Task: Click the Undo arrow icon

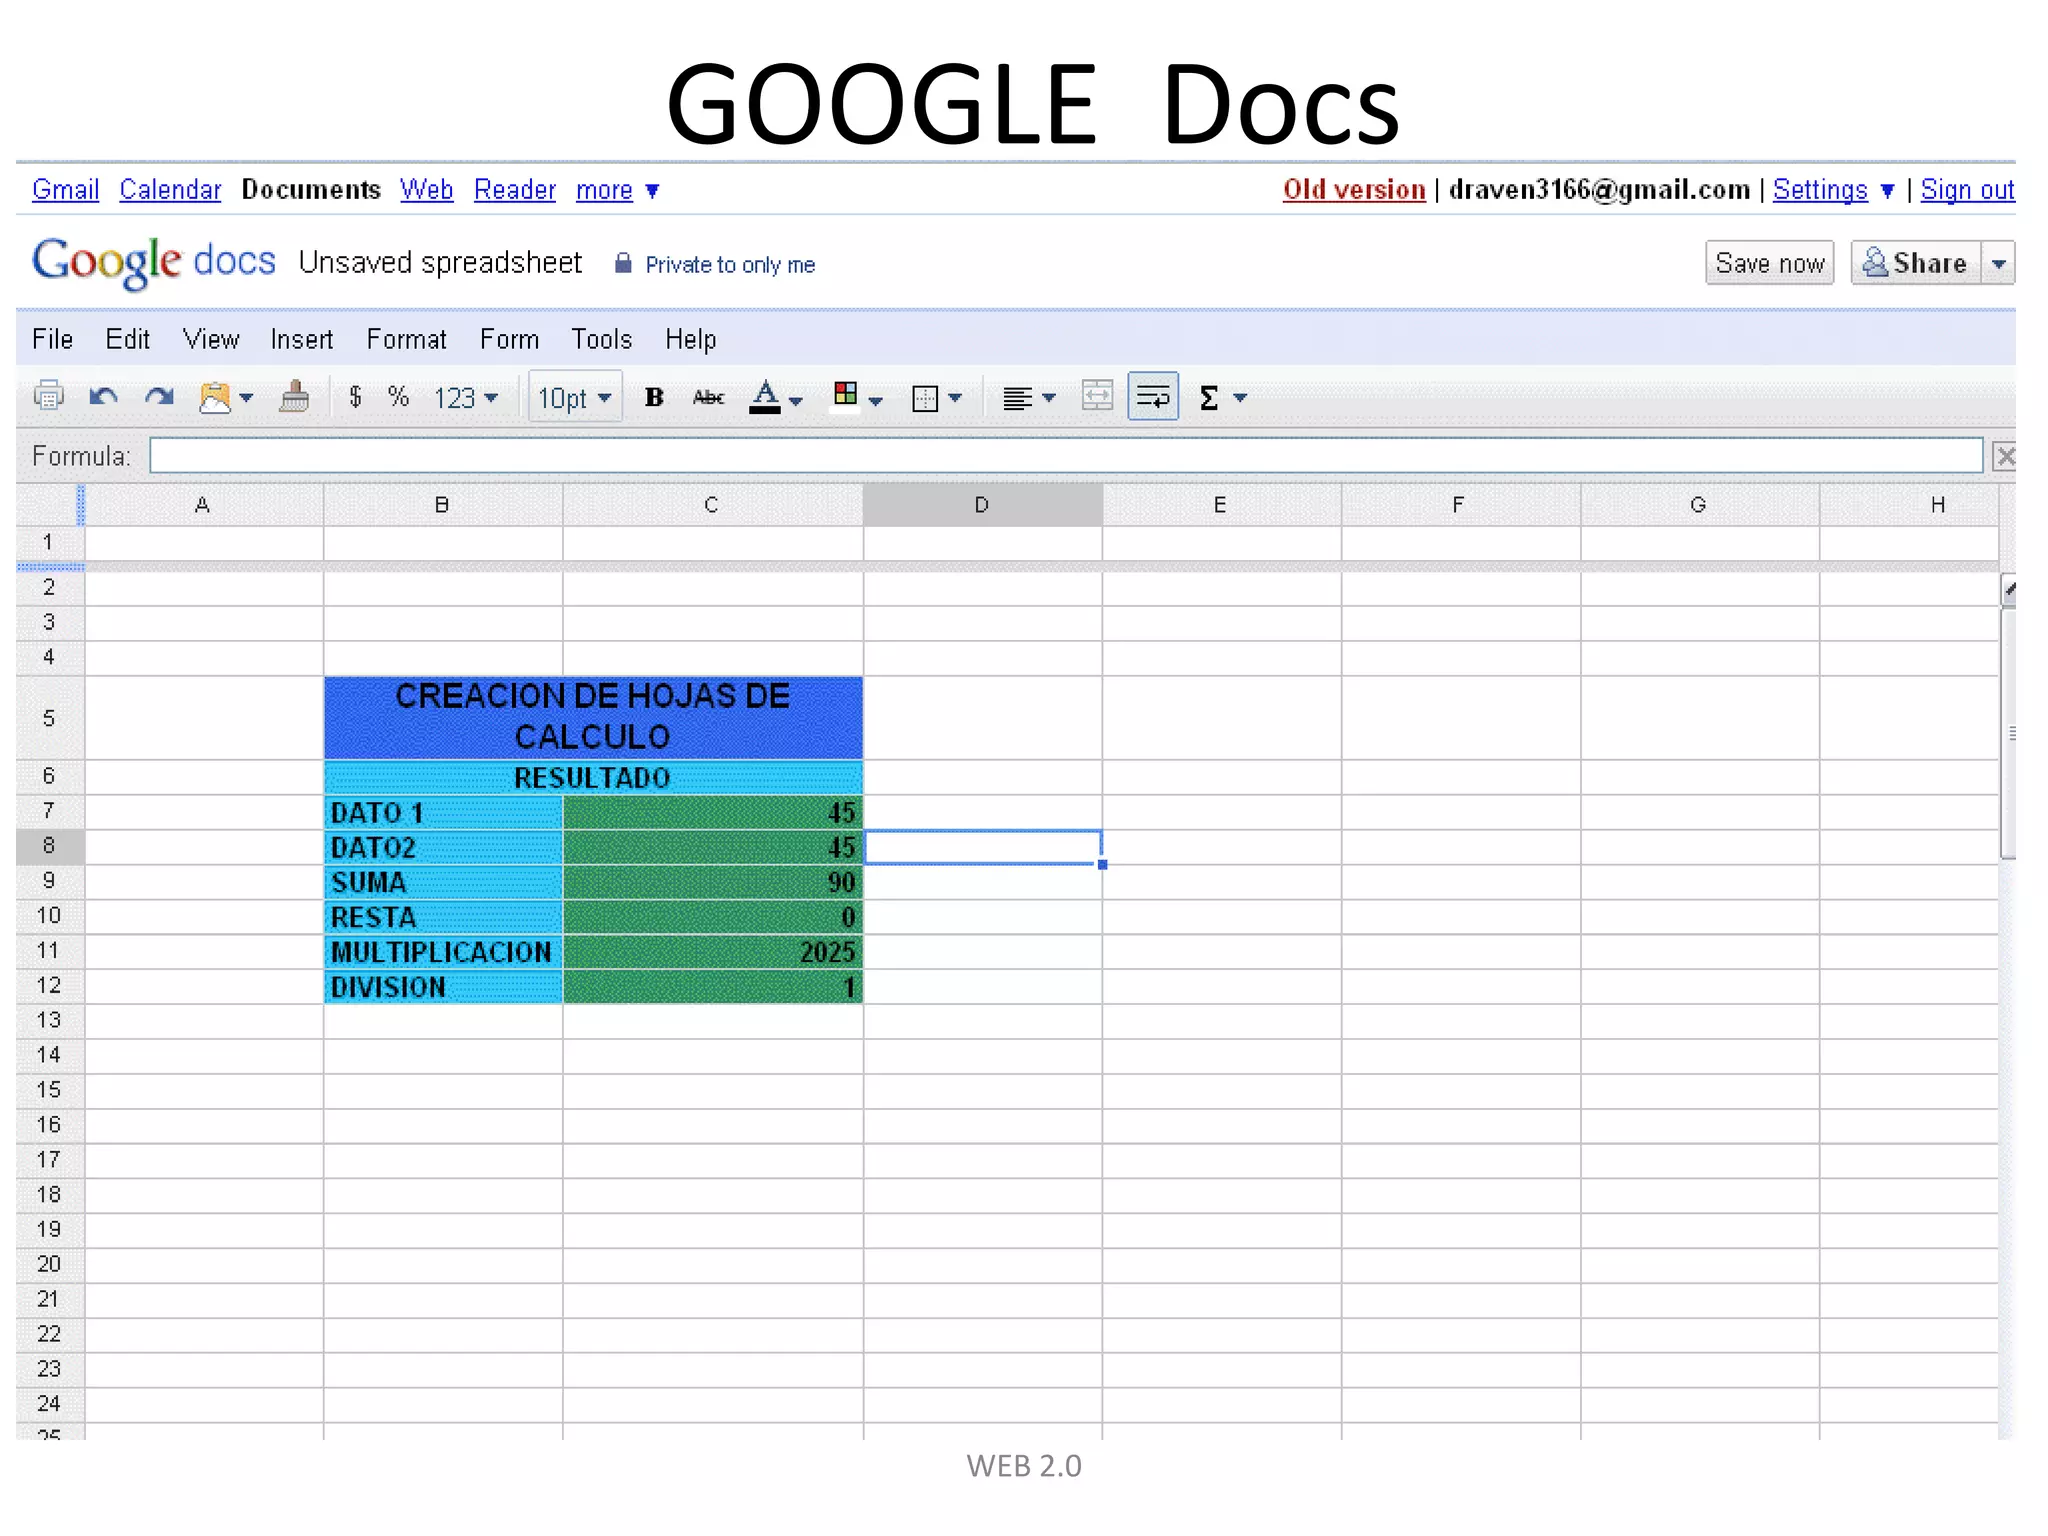Action: click(x=103, y=398)
